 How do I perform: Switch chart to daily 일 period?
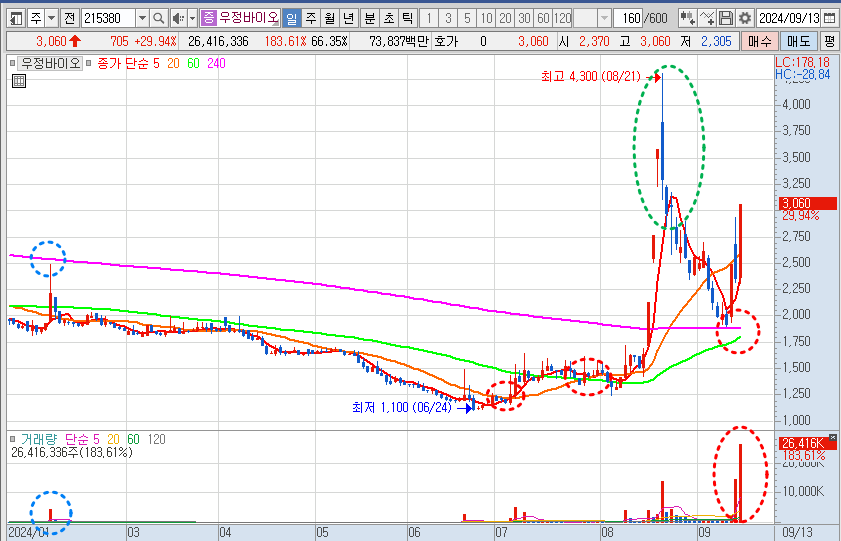click(291, 19)
